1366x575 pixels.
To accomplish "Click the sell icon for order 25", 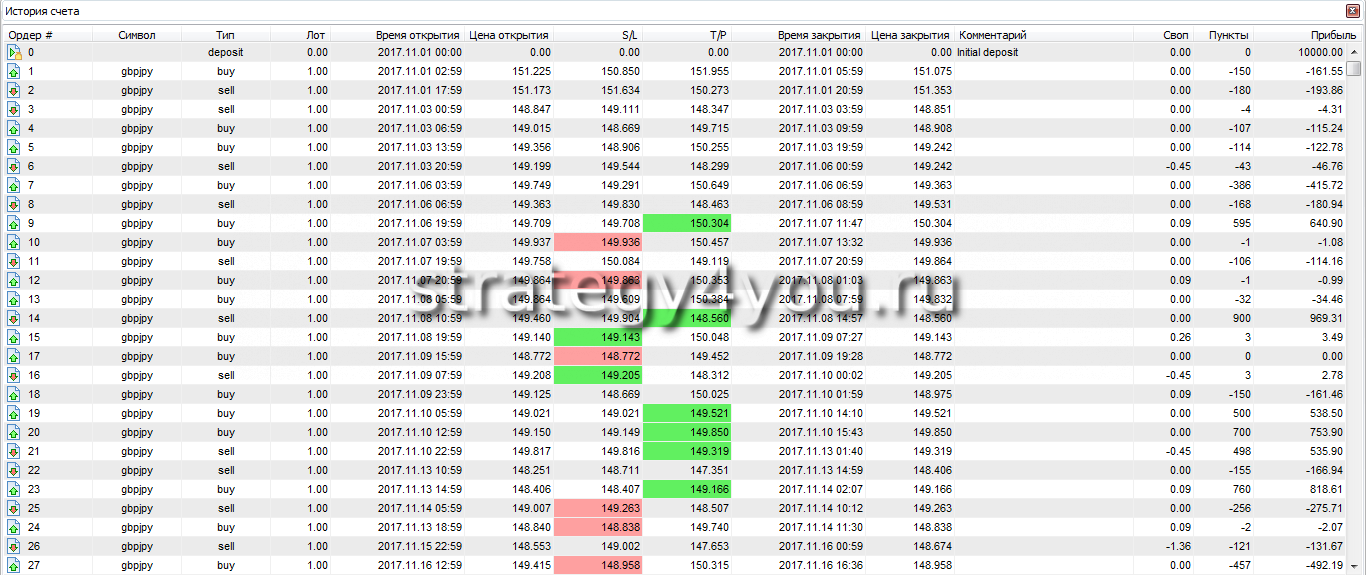I will (14, 509).
